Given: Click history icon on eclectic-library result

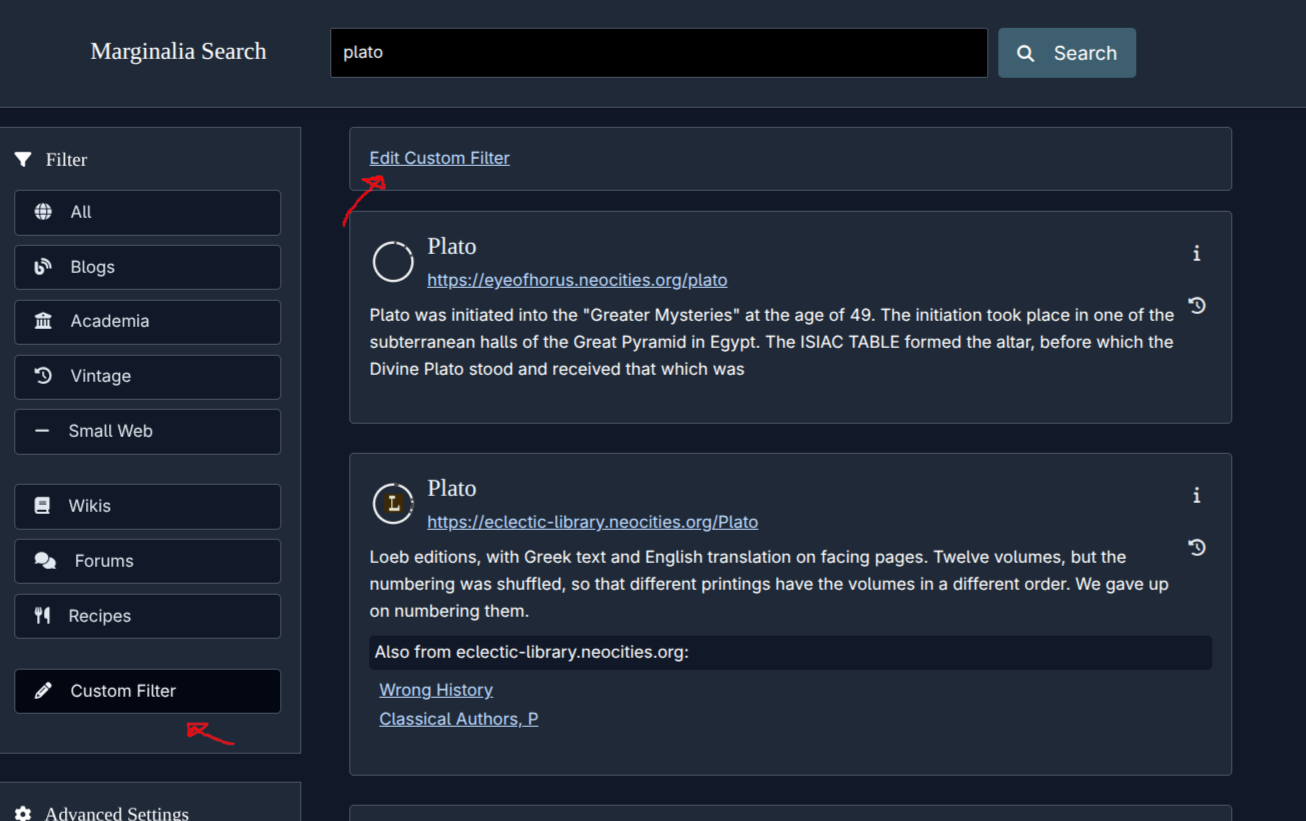Looking at the screenshot, I should pos(1196,548).
